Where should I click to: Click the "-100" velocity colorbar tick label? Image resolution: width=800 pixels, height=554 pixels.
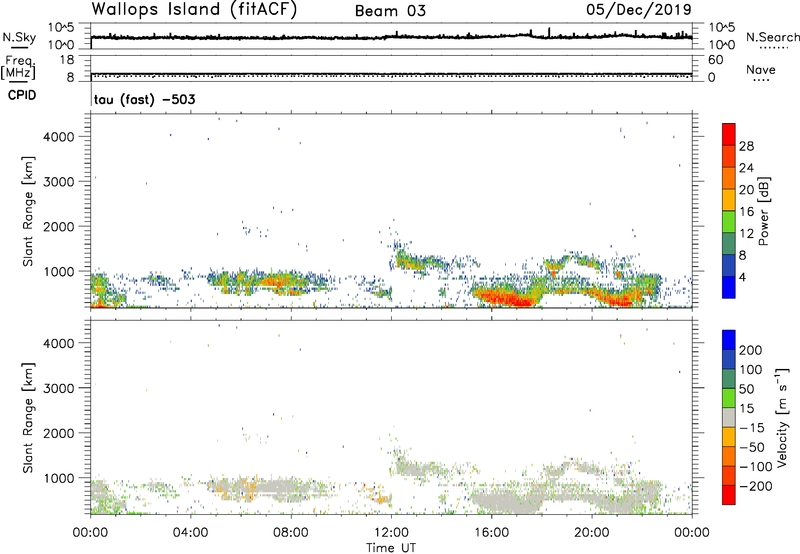click(756, 467)
